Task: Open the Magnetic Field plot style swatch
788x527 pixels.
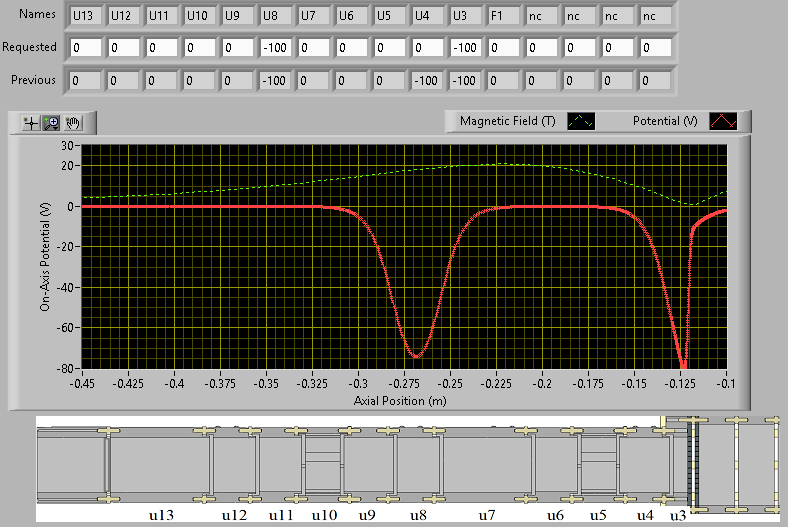Action: click(x=581, y=121)
